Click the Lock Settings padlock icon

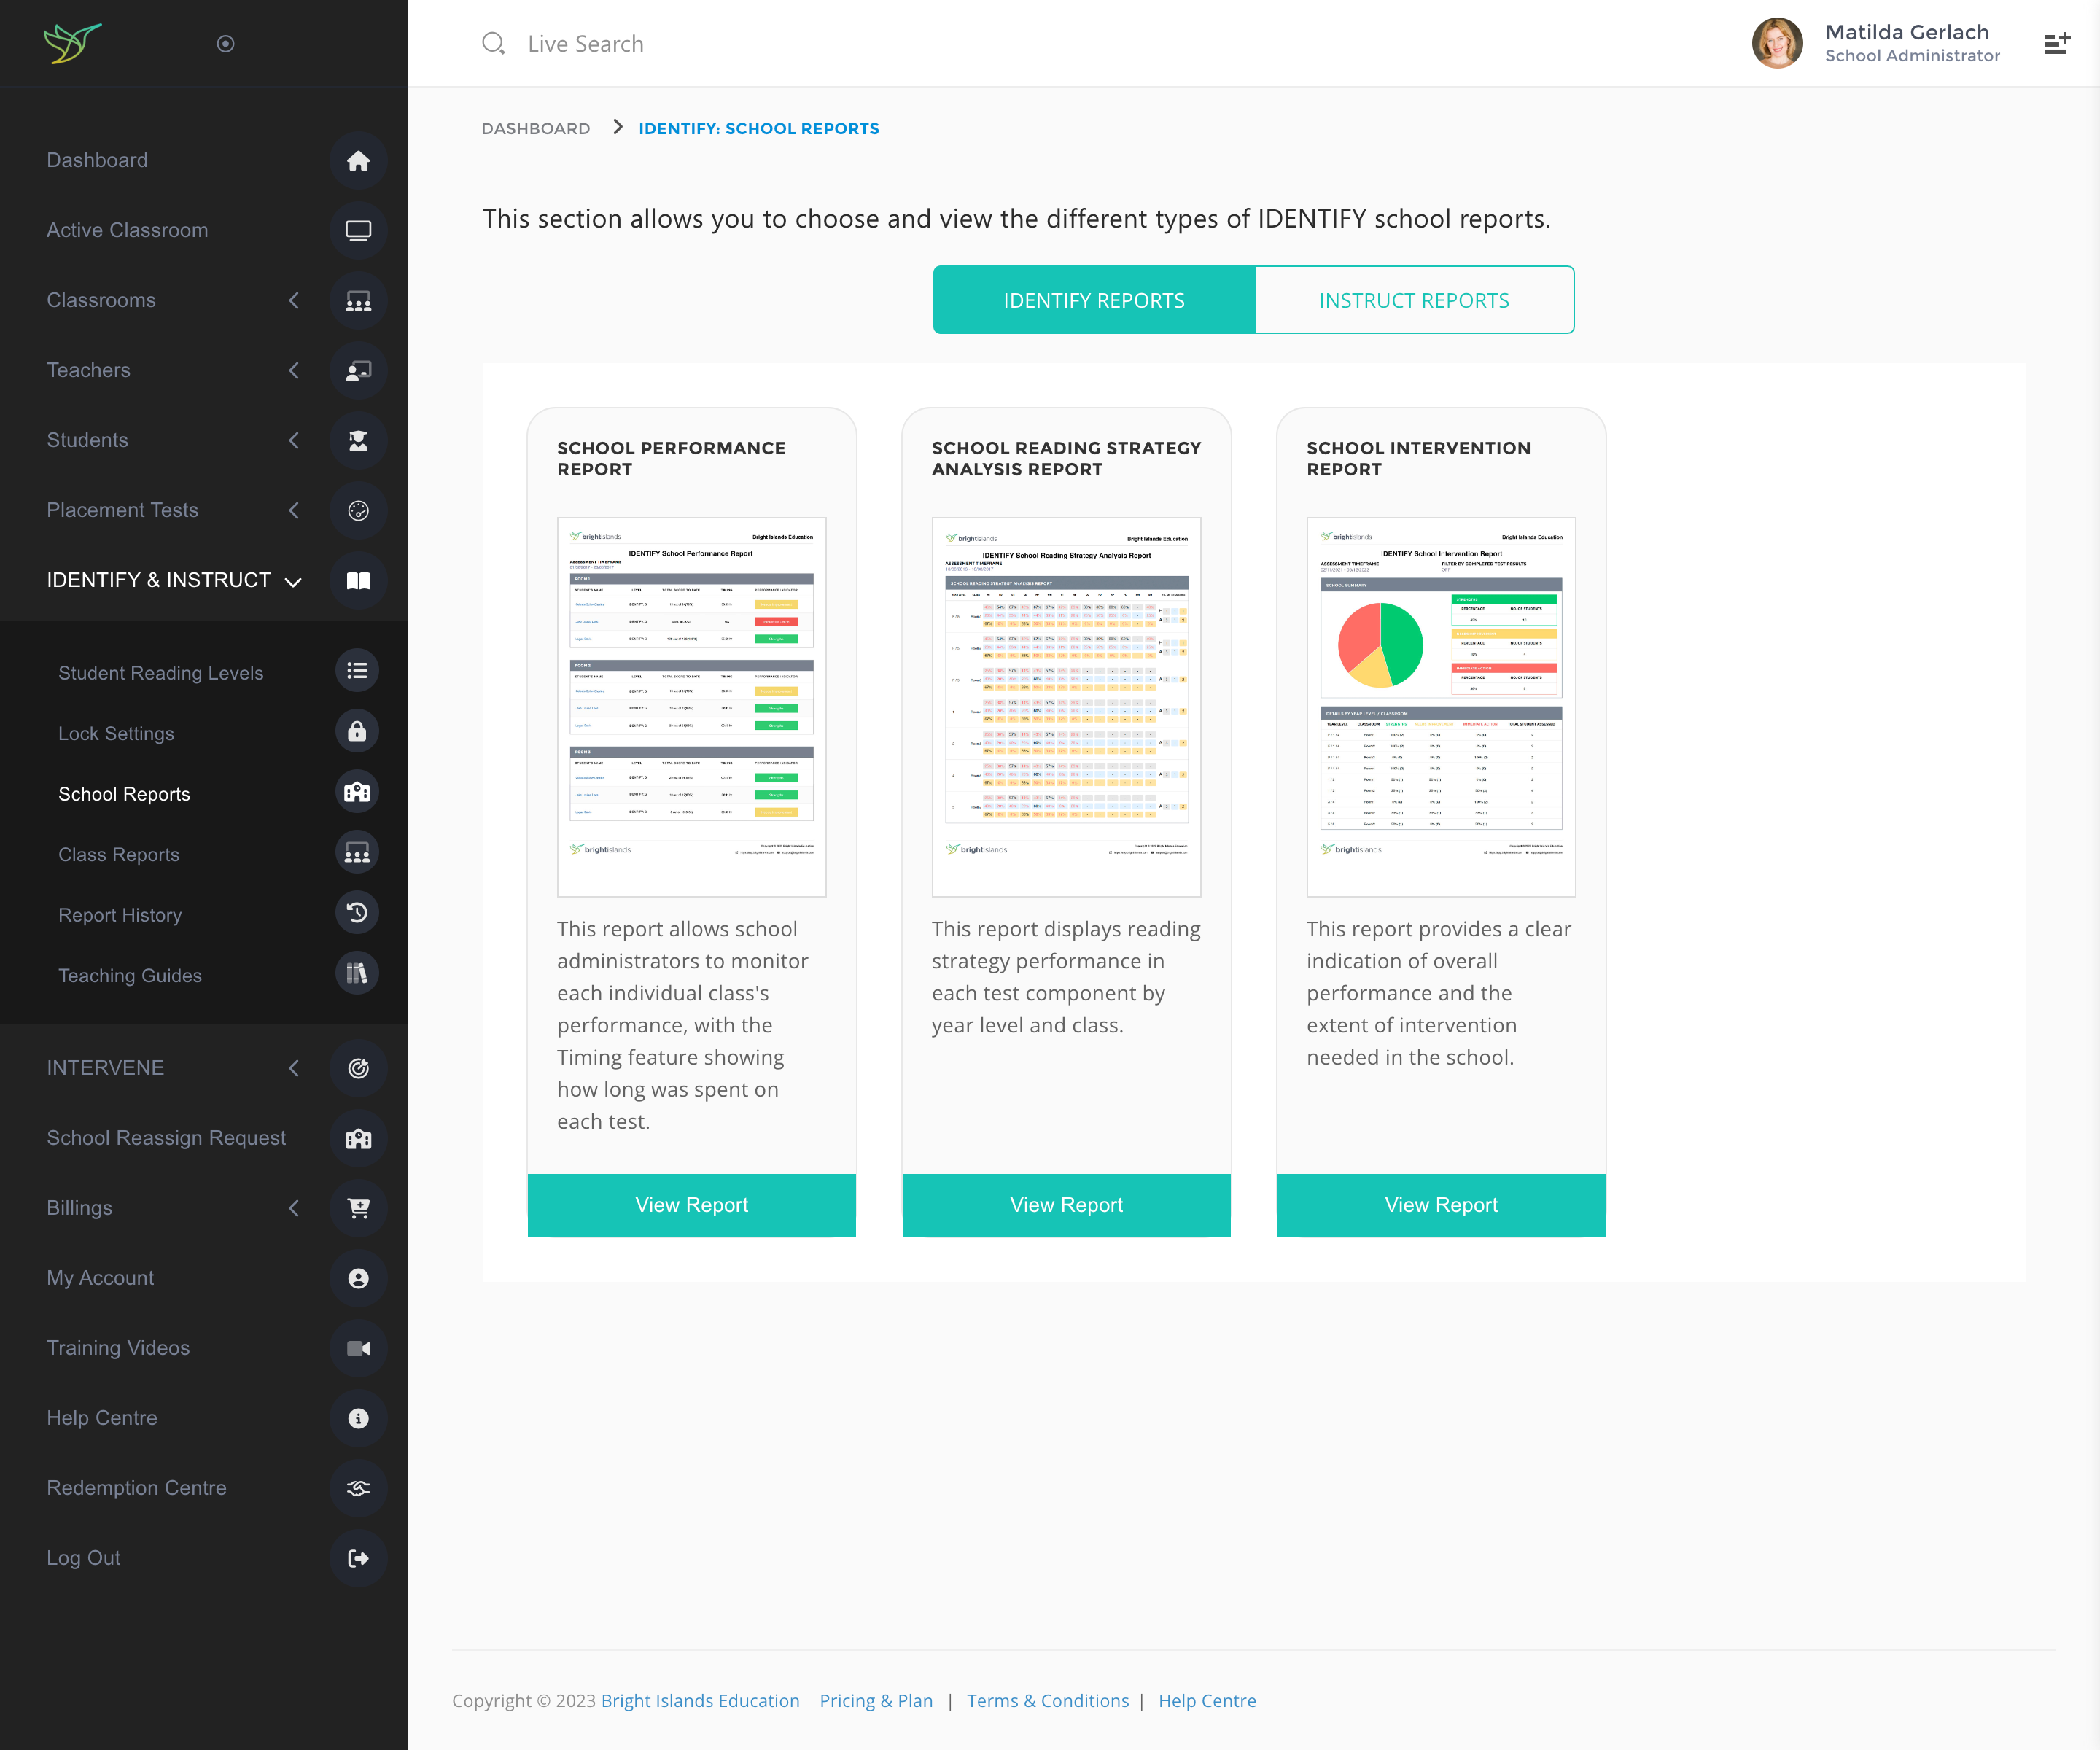(x=357, y=732)
